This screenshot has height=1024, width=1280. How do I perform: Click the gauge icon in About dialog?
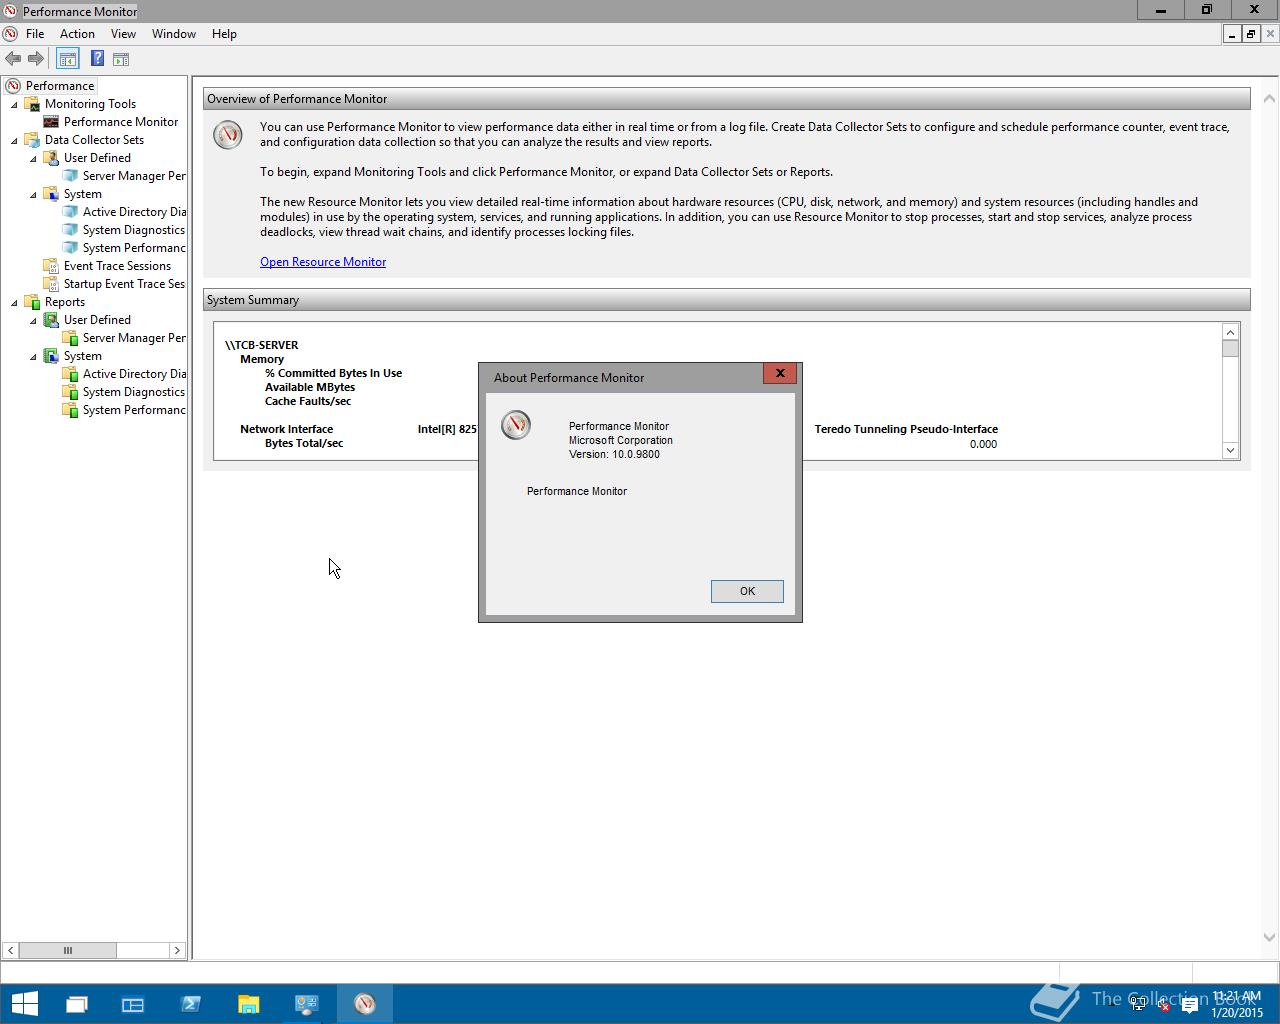[516, 425]
